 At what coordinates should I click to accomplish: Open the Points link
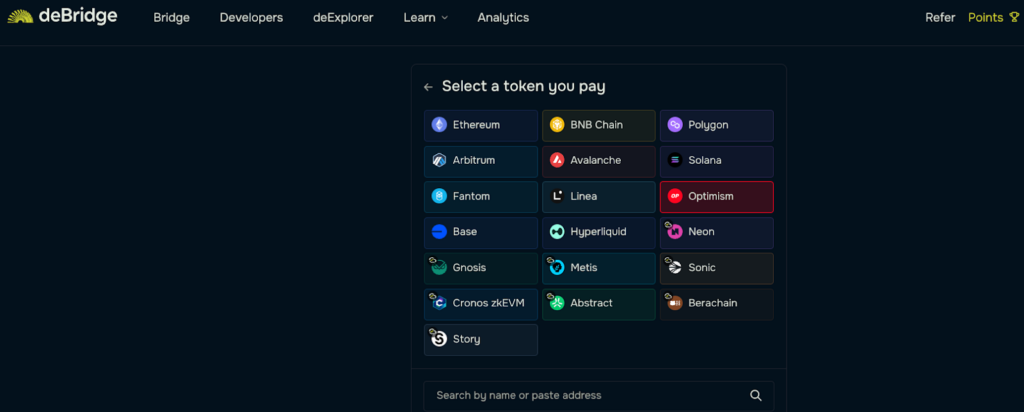point(985,18)
